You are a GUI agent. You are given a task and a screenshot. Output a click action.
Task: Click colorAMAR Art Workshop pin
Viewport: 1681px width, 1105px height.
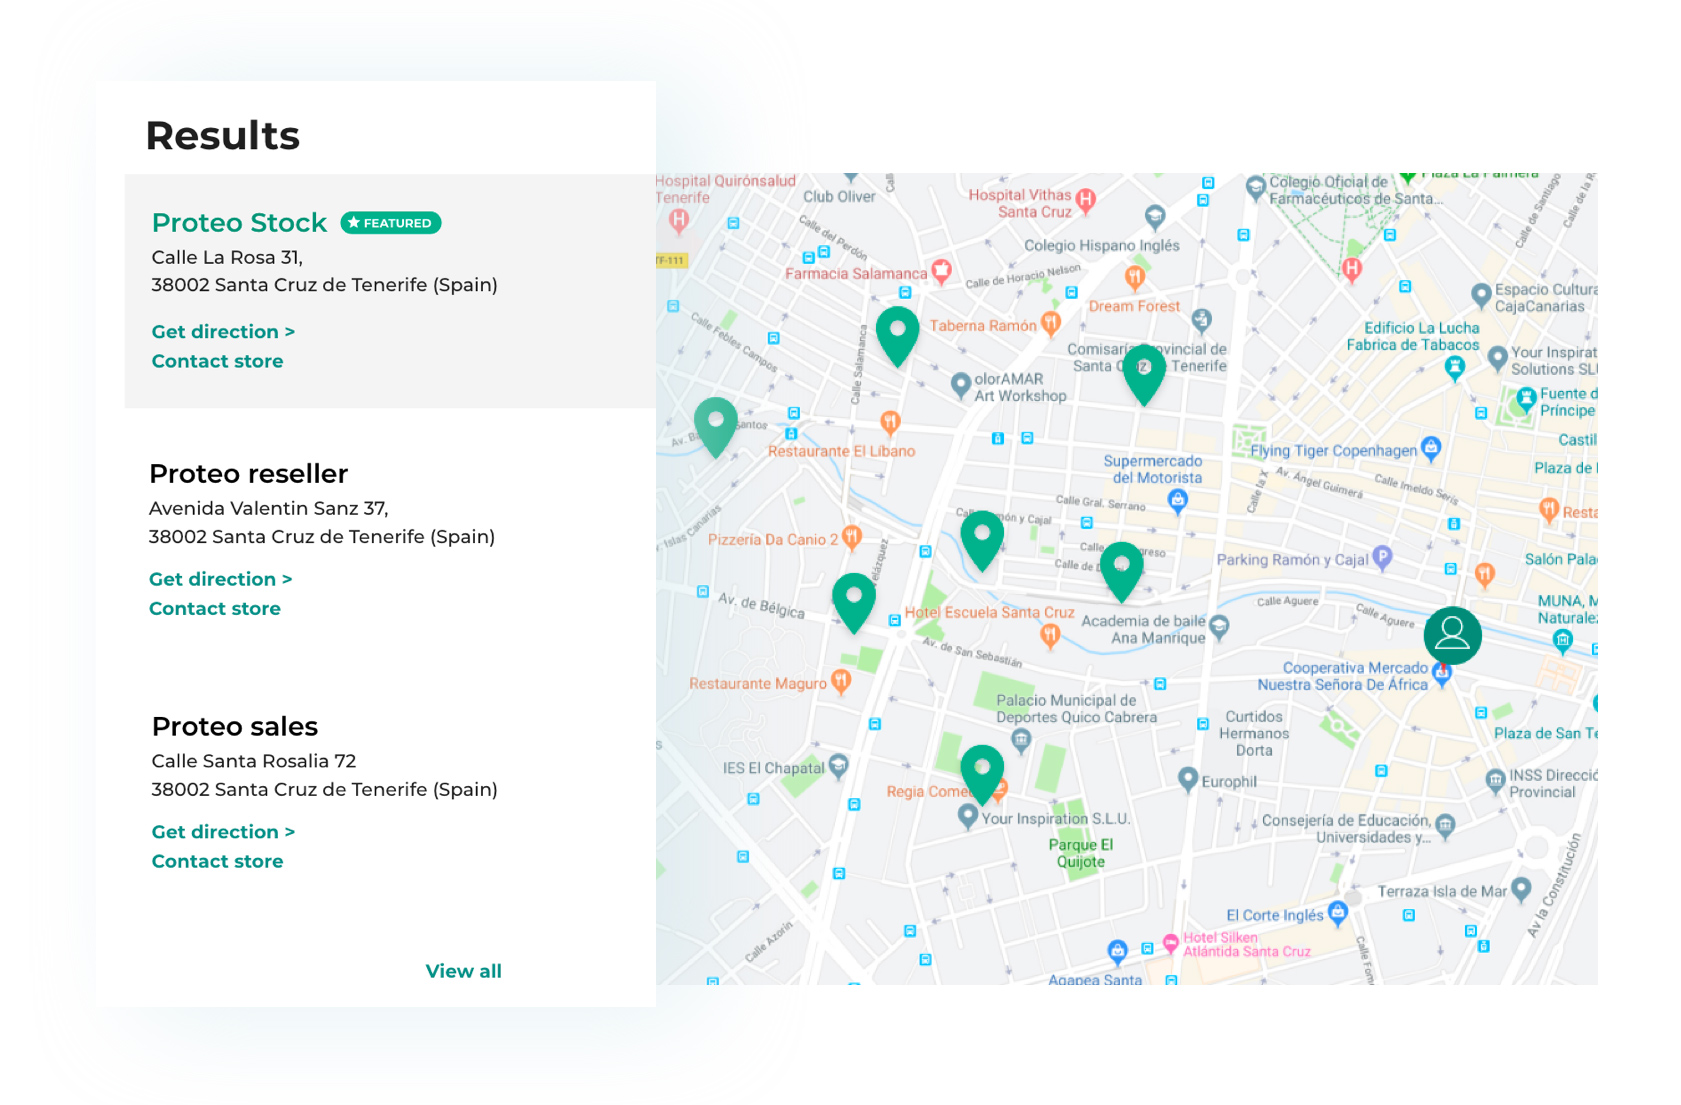(x=961, y=384)
